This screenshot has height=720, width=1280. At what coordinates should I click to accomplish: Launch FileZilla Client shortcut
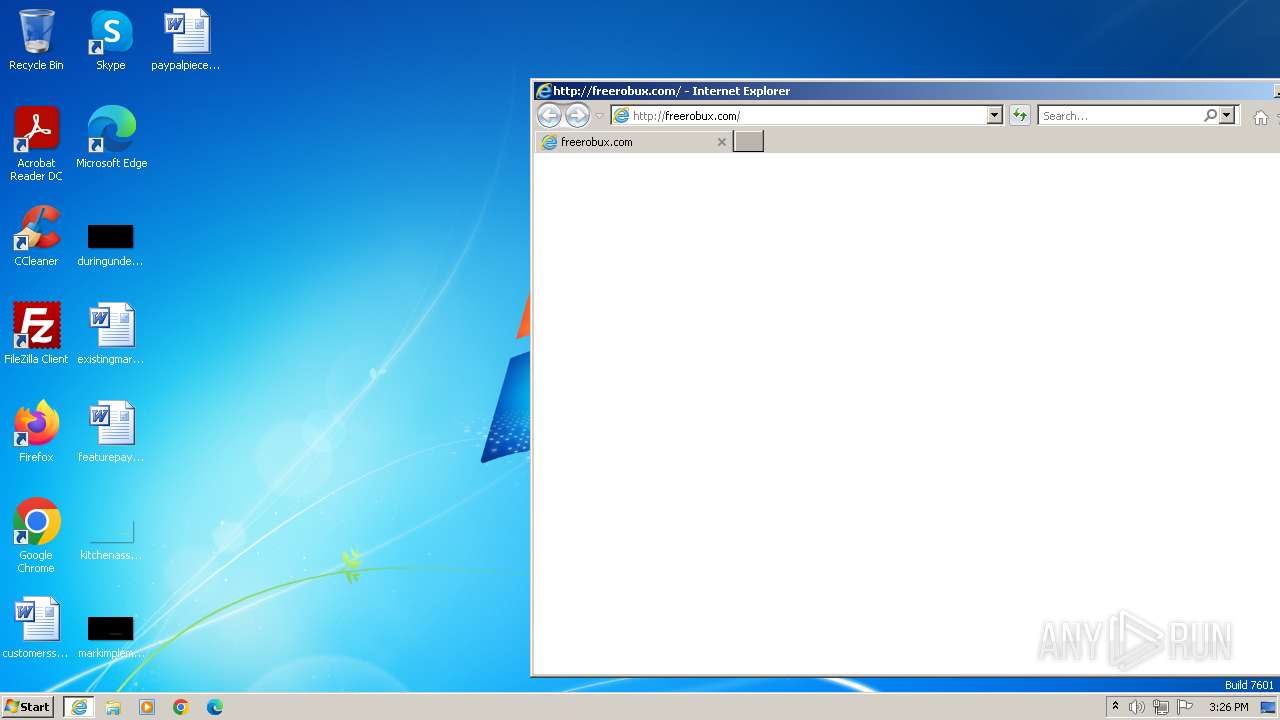36,334
